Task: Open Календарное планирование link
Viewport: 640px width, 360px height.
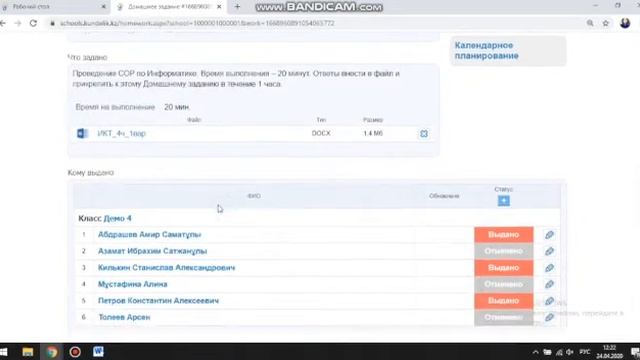Action: 487,51
